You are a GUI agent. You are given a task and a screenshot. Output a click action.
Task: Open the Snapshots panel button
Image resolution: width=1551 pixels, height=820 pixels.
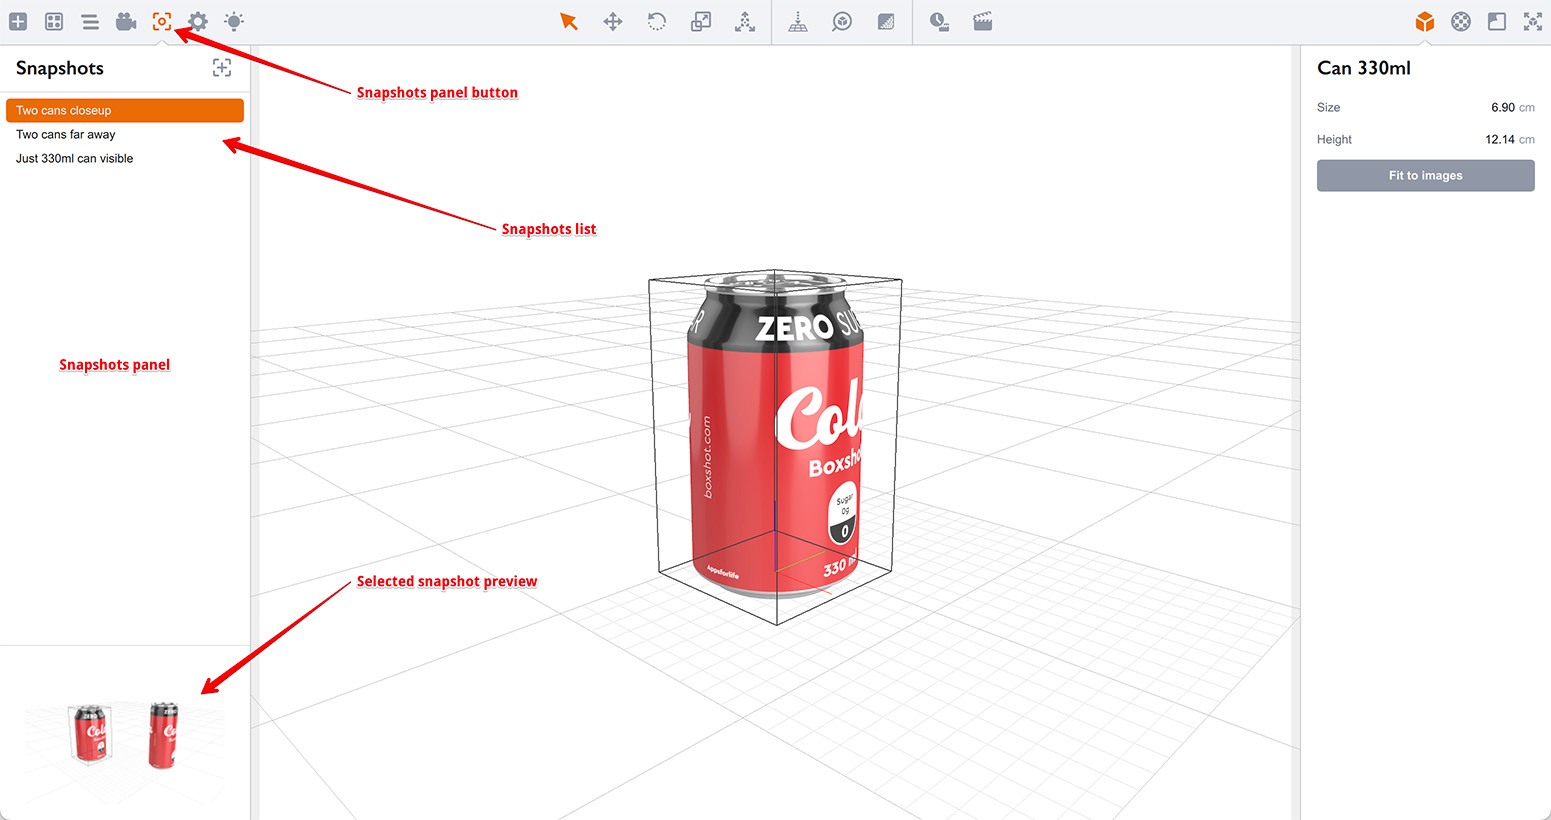pyautogui.click(x=162, y=21)
